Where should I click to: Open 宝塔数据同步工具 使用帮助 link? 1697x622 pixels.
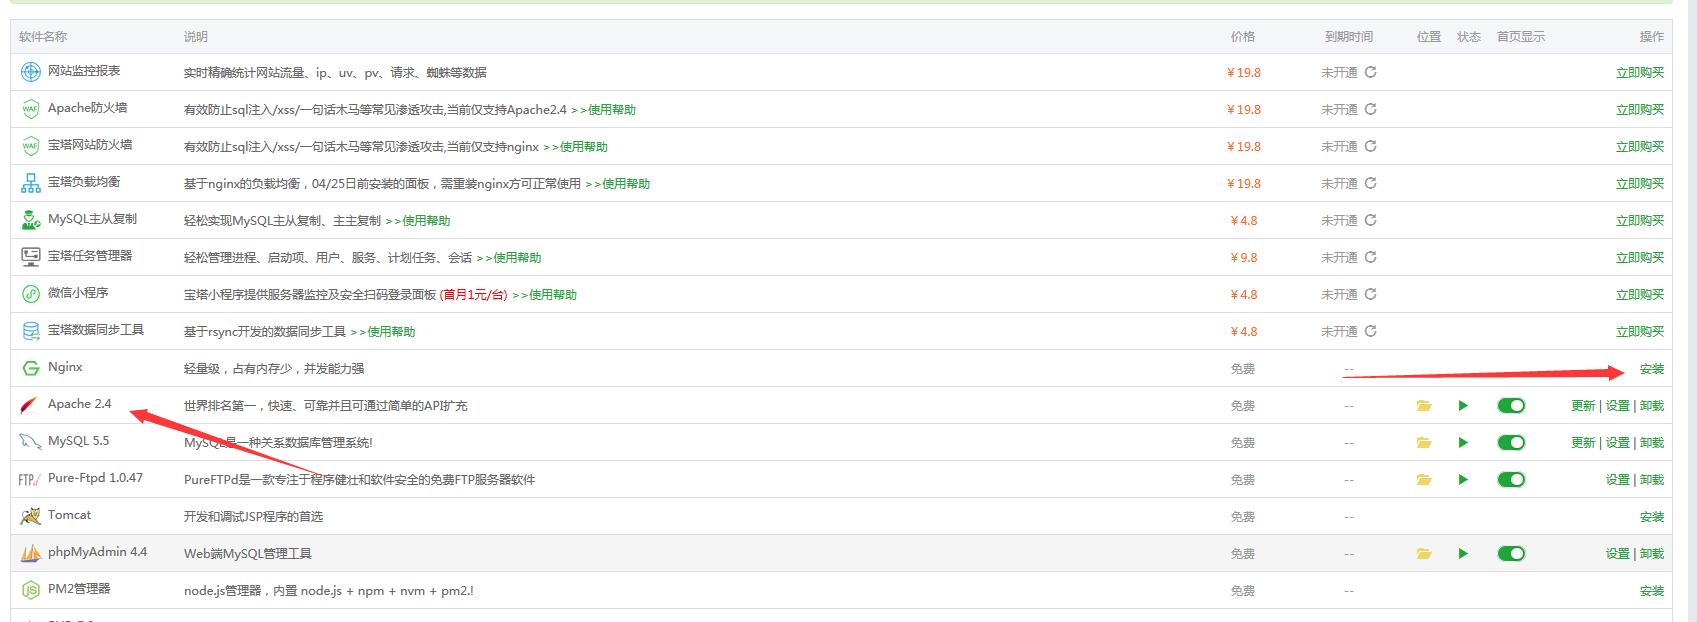pos(383,332)
